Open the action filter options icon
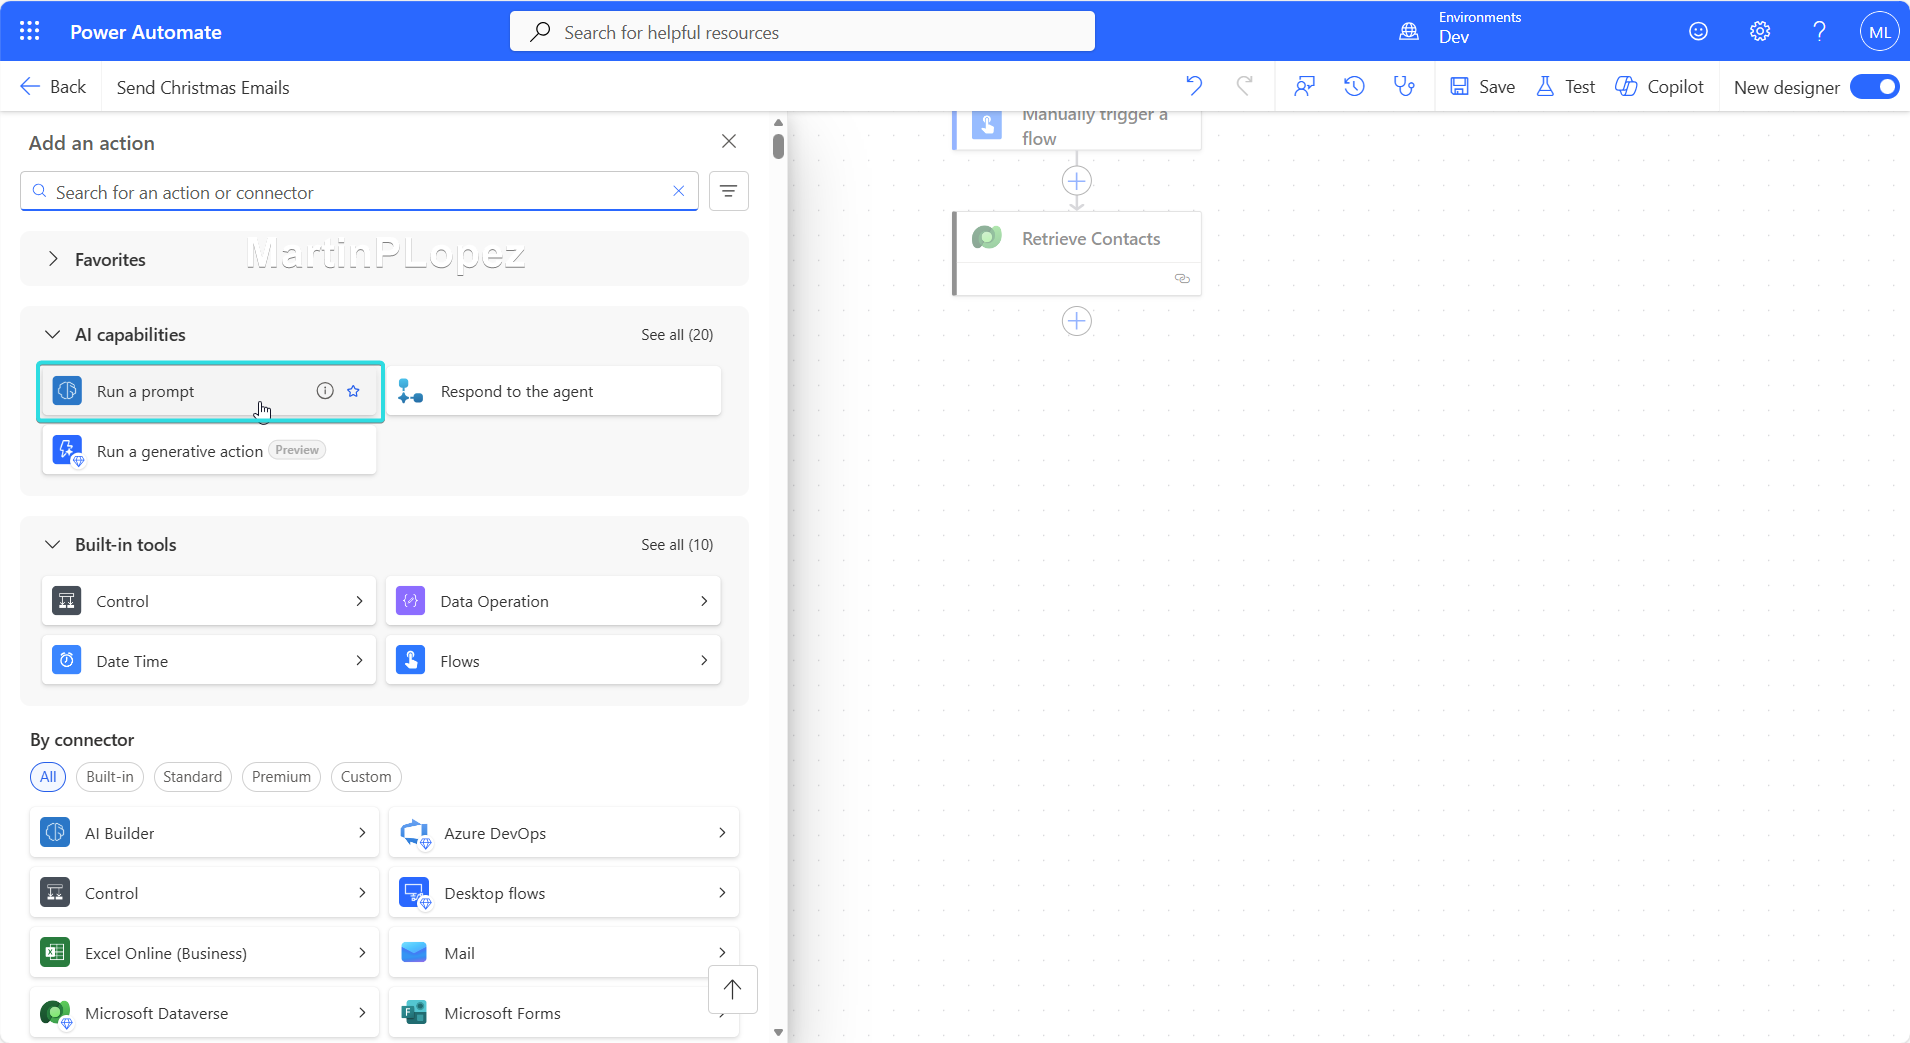This screenshot has width=1910, height=1043. tap(729, 191)
